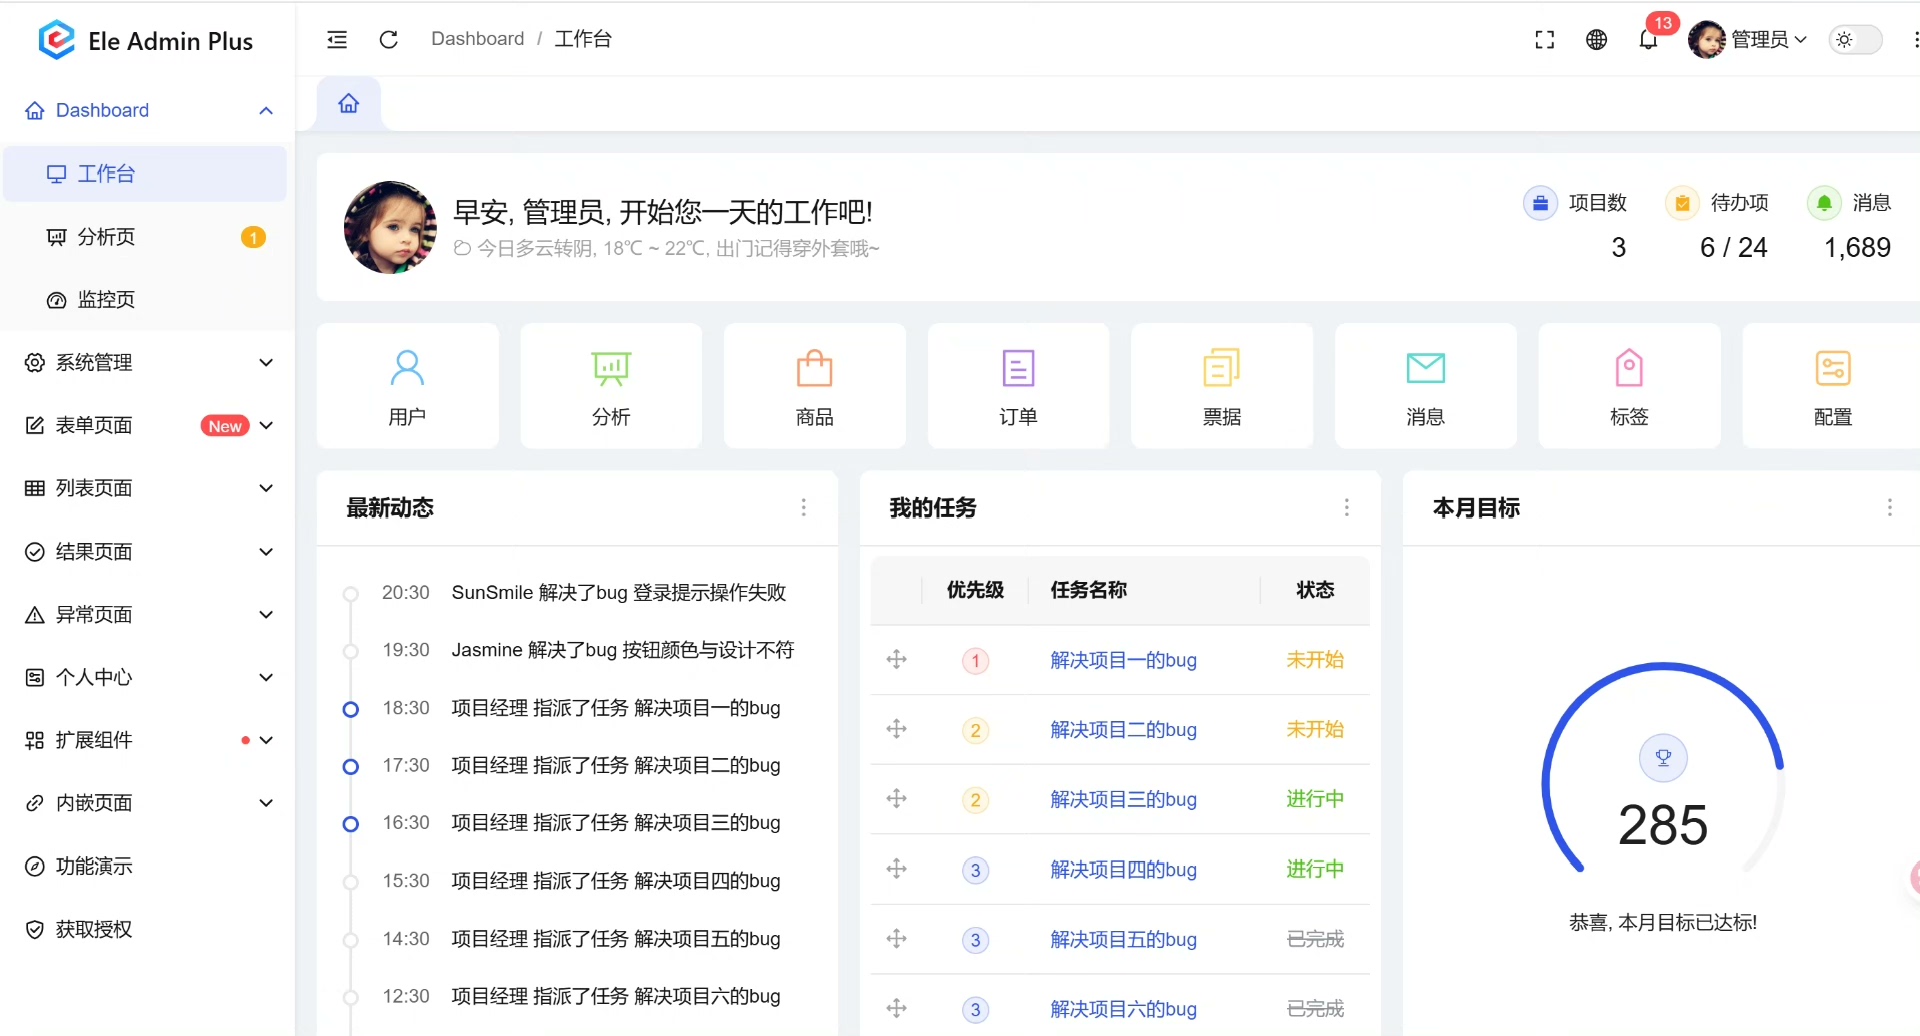Image resolution: width=1920 pixels, height=1036 pixels.
Task: Open the 用户 shortcut card
Action: pos(407,386)
